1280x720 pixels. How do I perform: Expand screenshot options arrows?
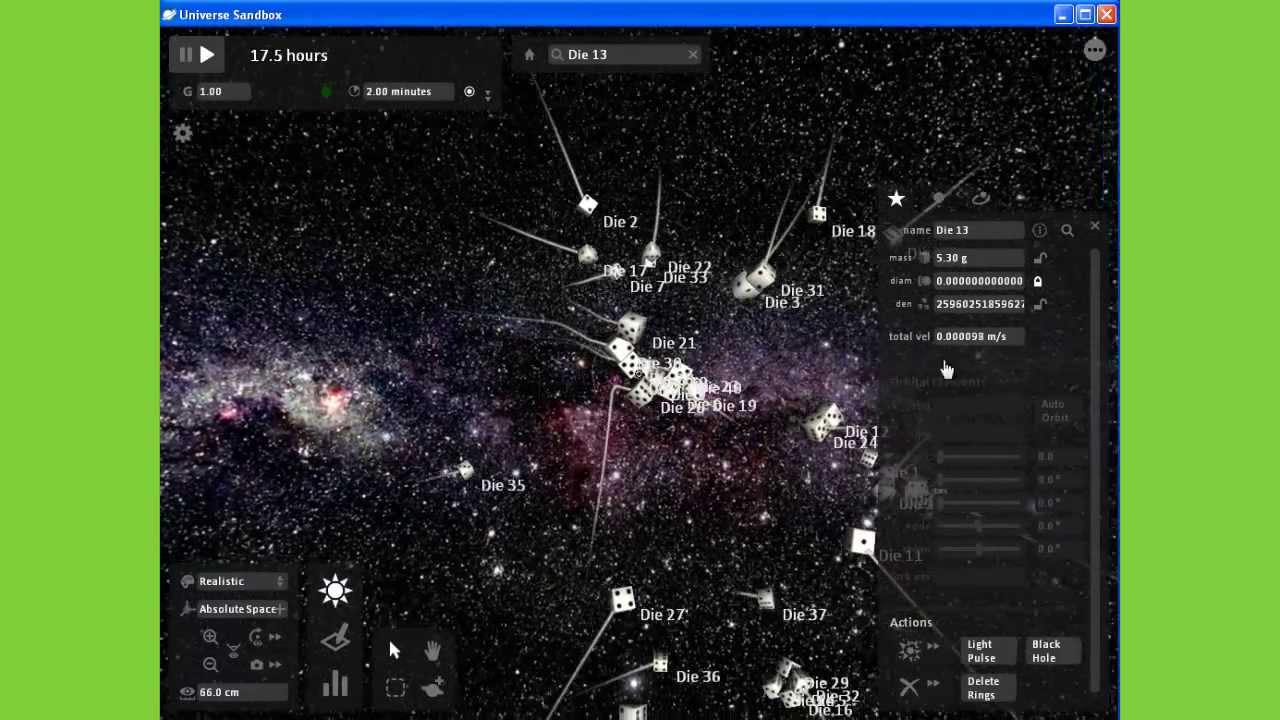click(x=275, y=664)
